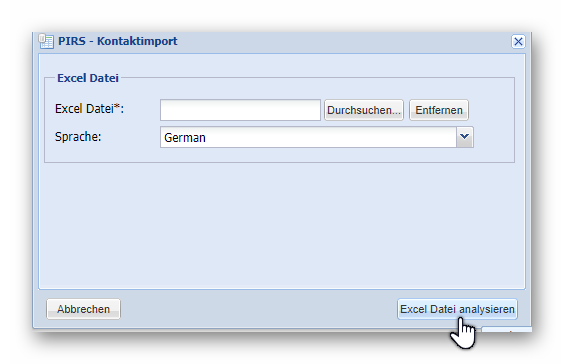564x364 pixels.
Task: Click the 'Sprache:' label
Action: (78, 137)
